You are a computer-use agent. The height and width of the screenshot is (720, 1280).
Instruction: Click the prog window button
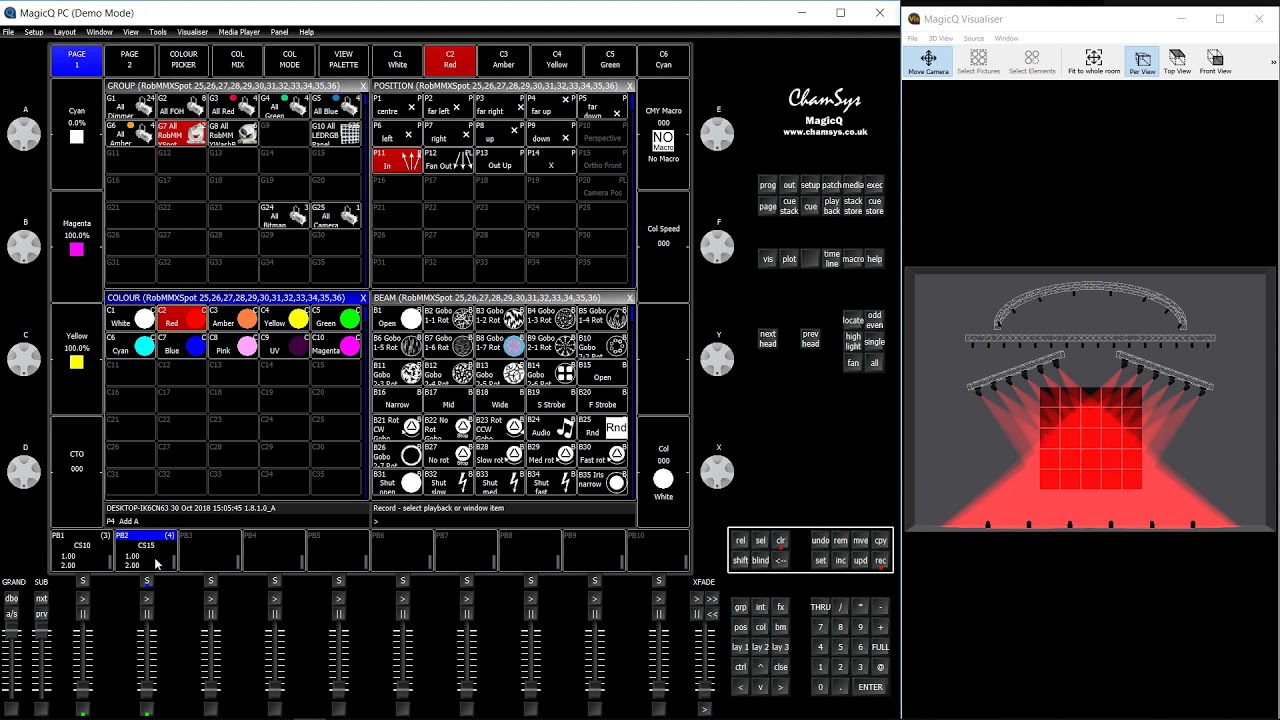click(768, 185)
